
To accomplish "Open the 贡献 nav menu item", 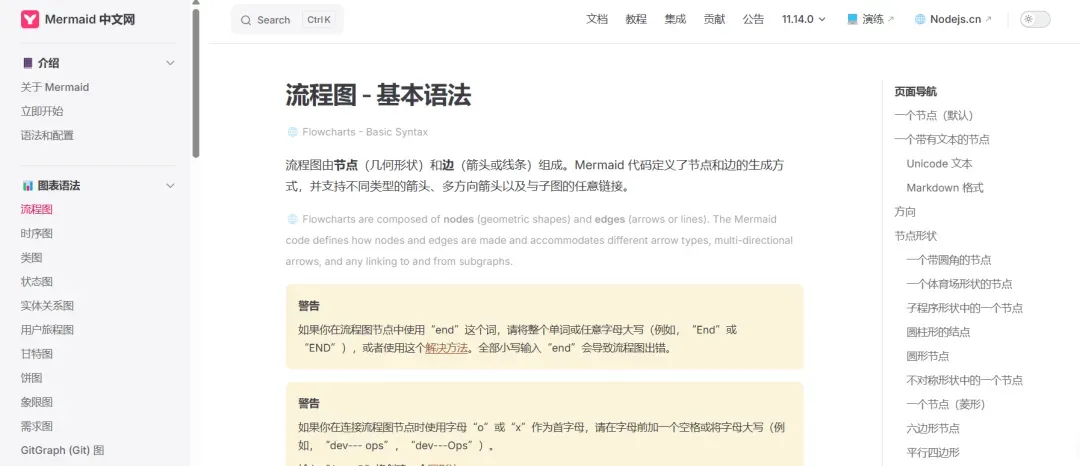I will click(714, 19).
